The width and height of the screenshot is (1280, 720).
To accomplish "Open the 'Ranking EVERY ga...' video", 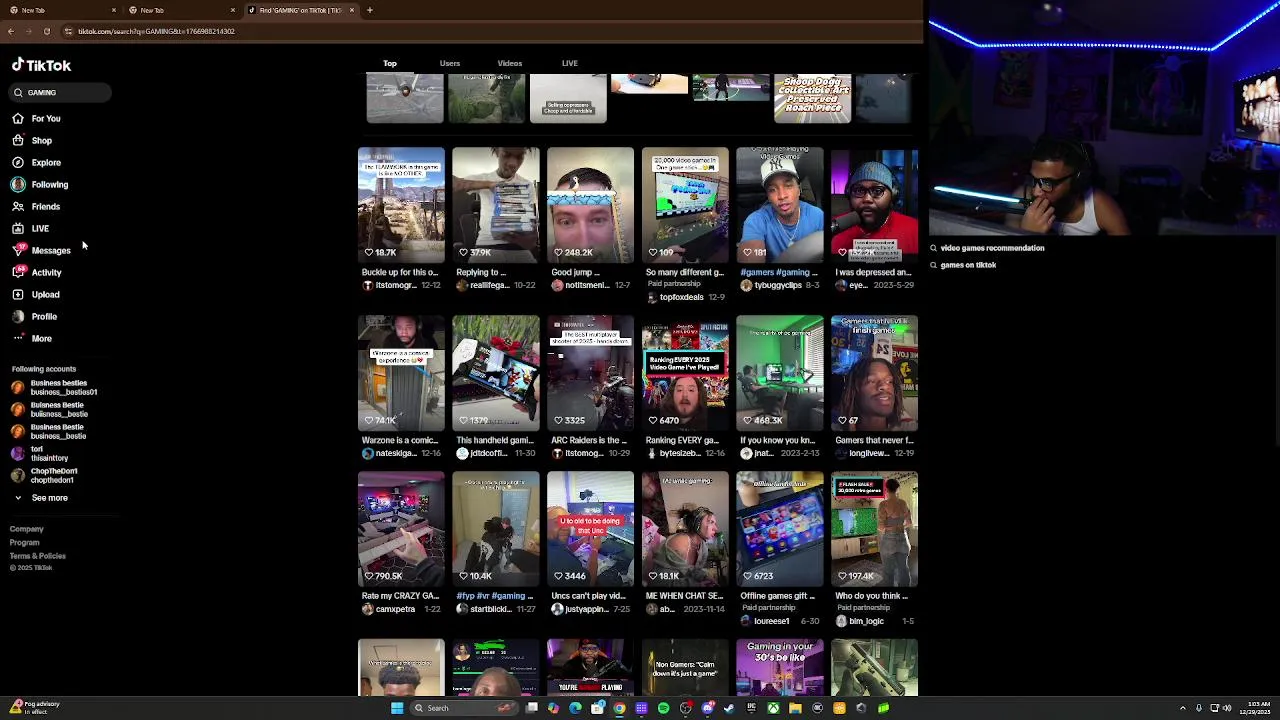I will click(x=685, y=373).
